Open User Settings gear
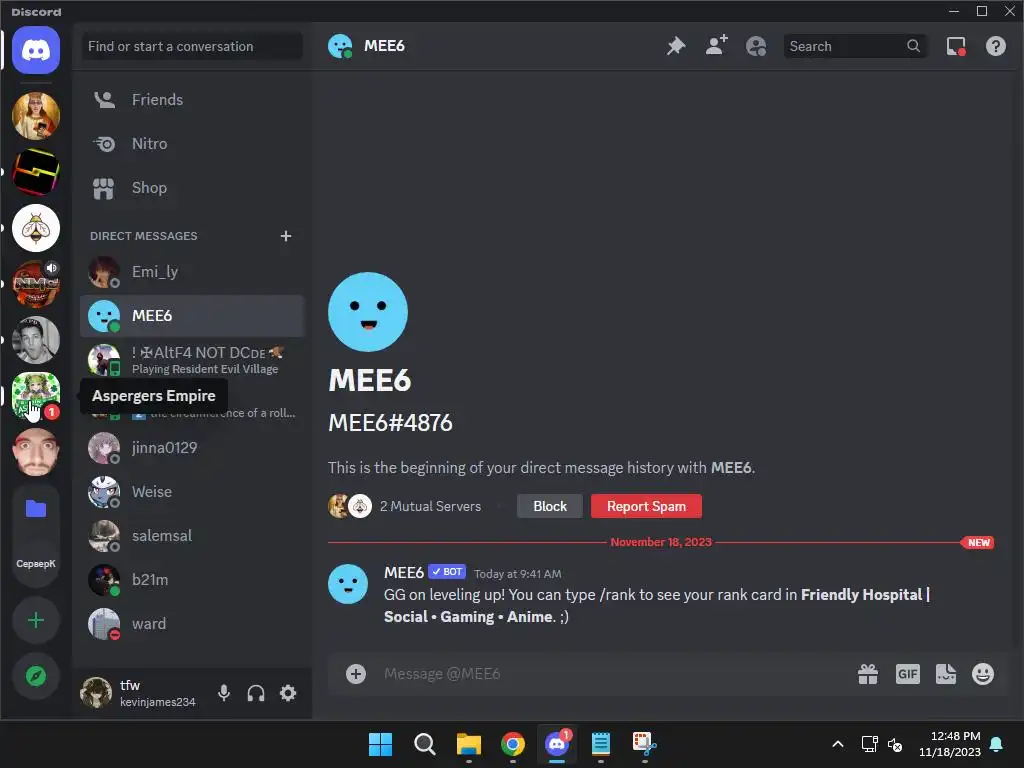The image size is (1024, 768). pyautogui.click(x=288, y=693)
